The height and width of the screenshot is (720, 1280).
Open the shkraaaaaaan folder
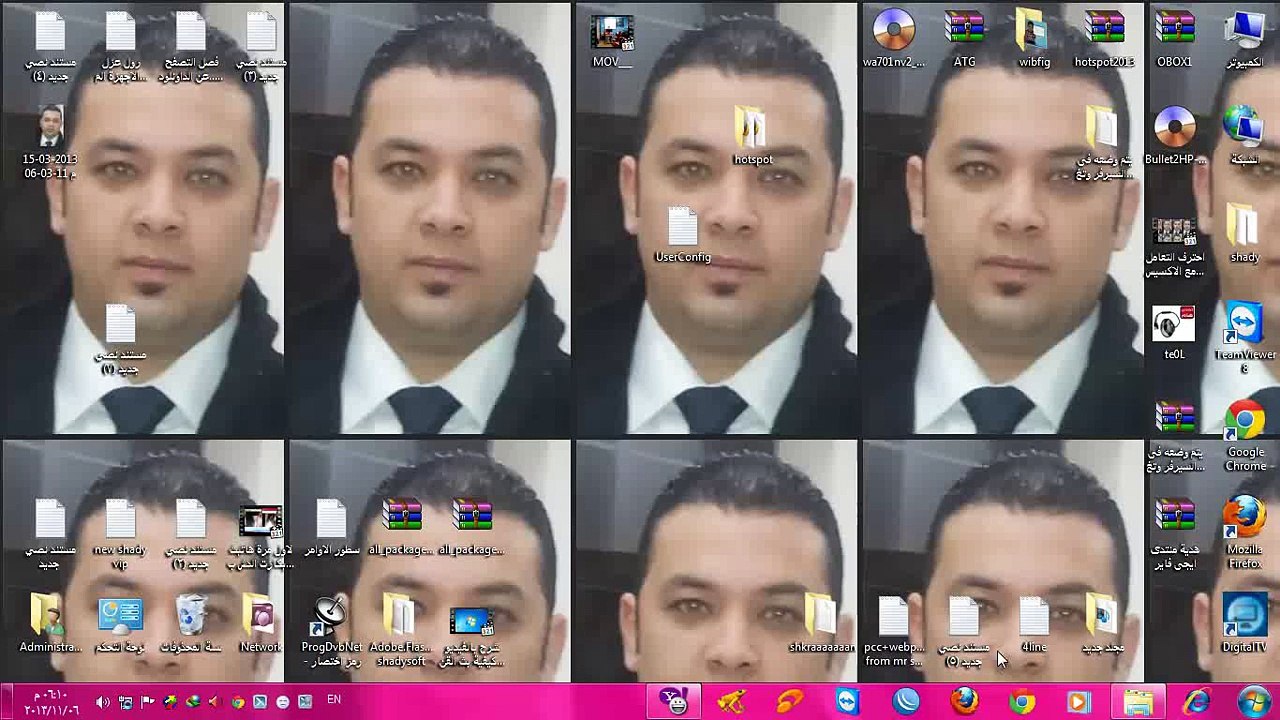[822, 625]
